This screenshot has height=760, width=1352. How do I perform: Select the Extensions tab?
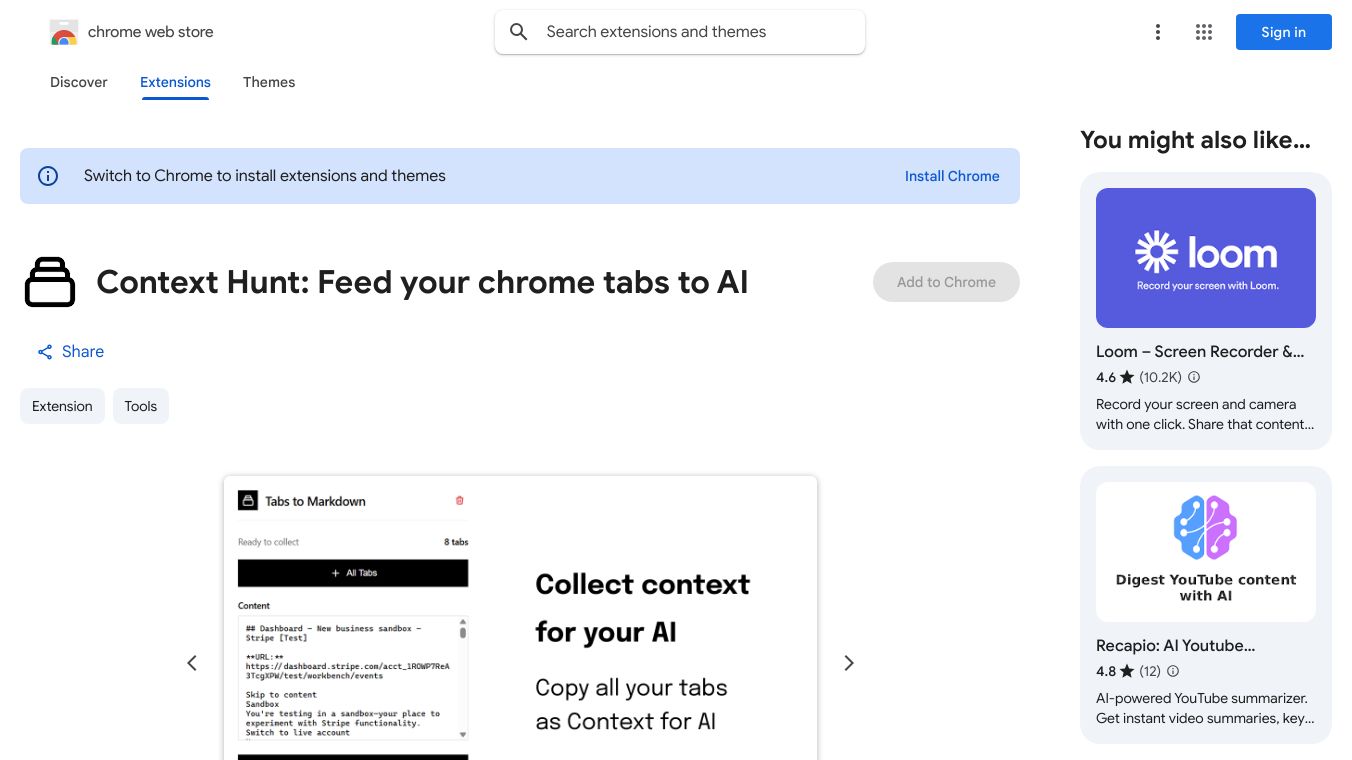[x=175, y=82]
